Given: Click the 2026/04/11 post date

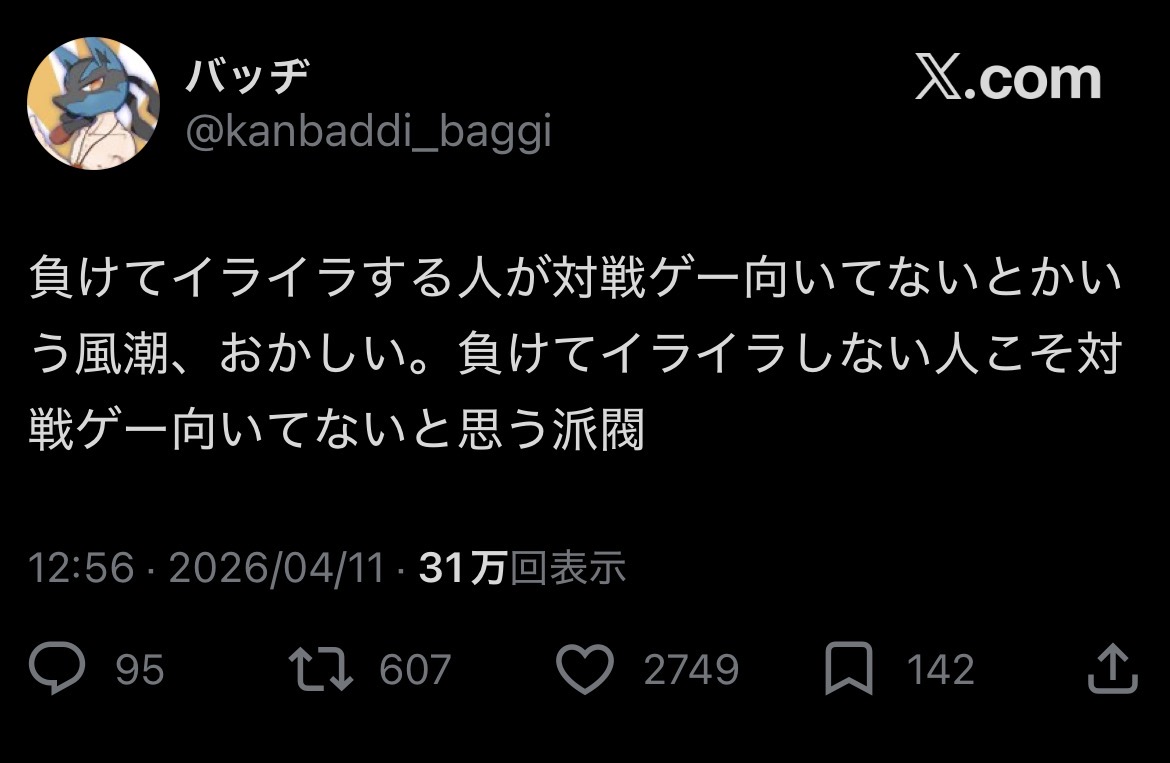Looking at the screenshot, I should 277,568.
